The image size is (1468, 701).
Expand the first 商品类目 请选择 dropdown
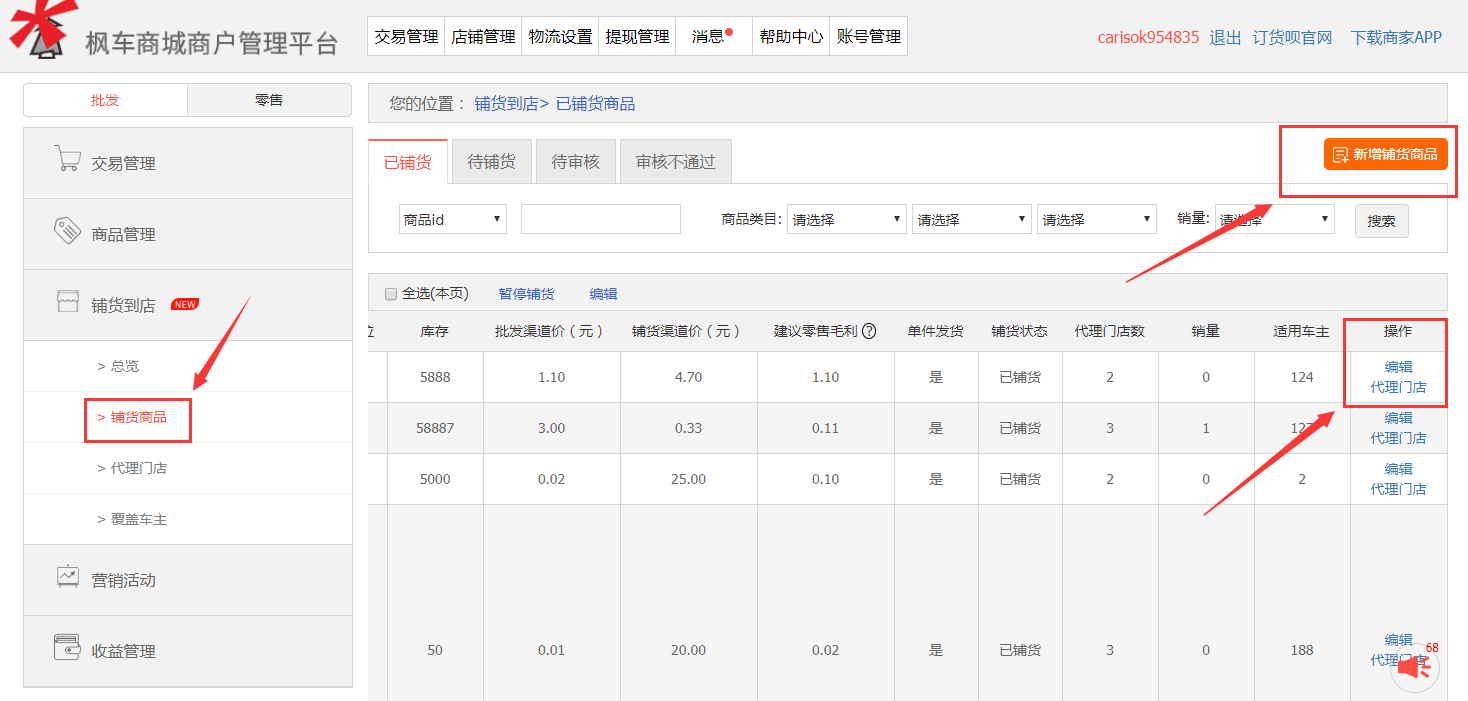tap(846, 219)
